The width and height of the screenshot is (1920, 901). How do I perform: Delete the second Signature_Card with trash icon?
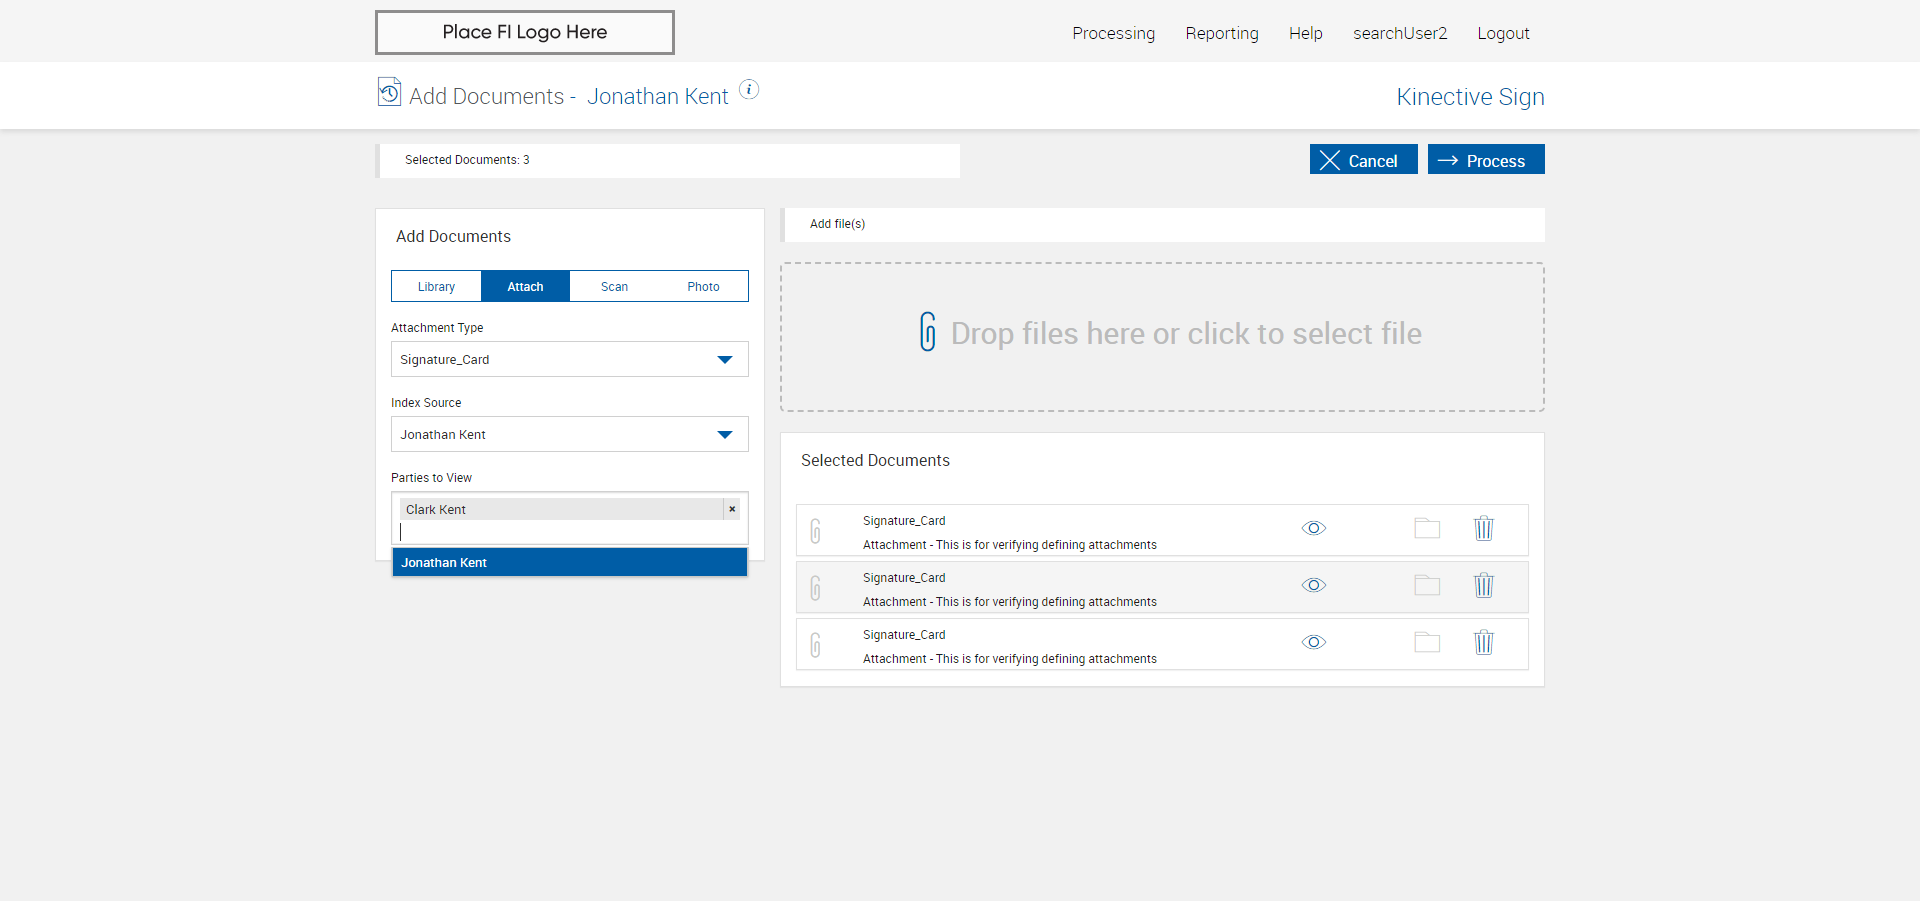[1483, 585]
